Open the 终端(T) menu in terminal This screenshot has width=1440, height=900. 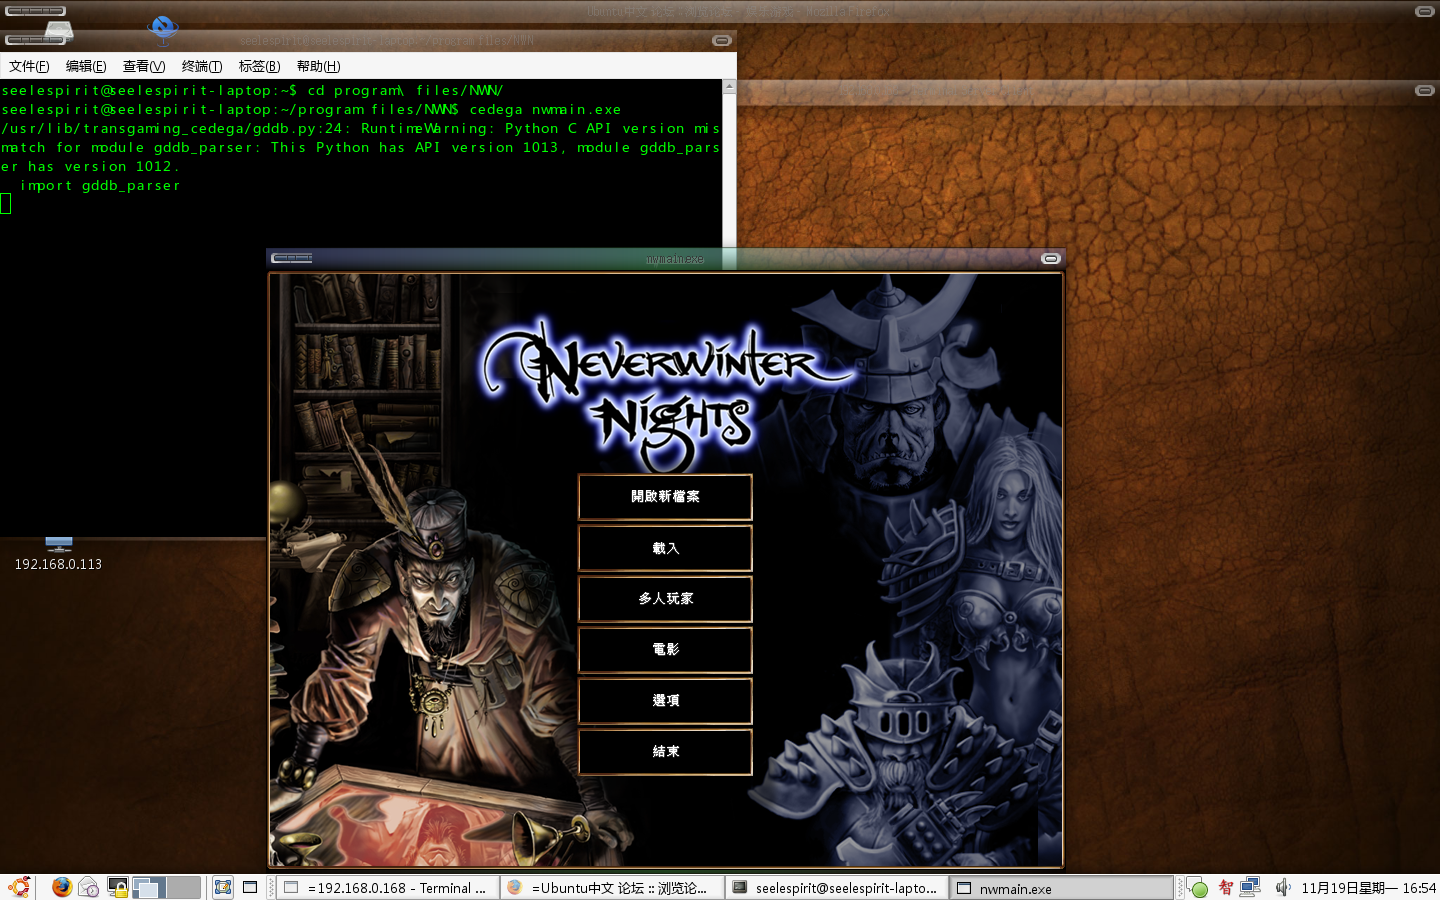202,66
